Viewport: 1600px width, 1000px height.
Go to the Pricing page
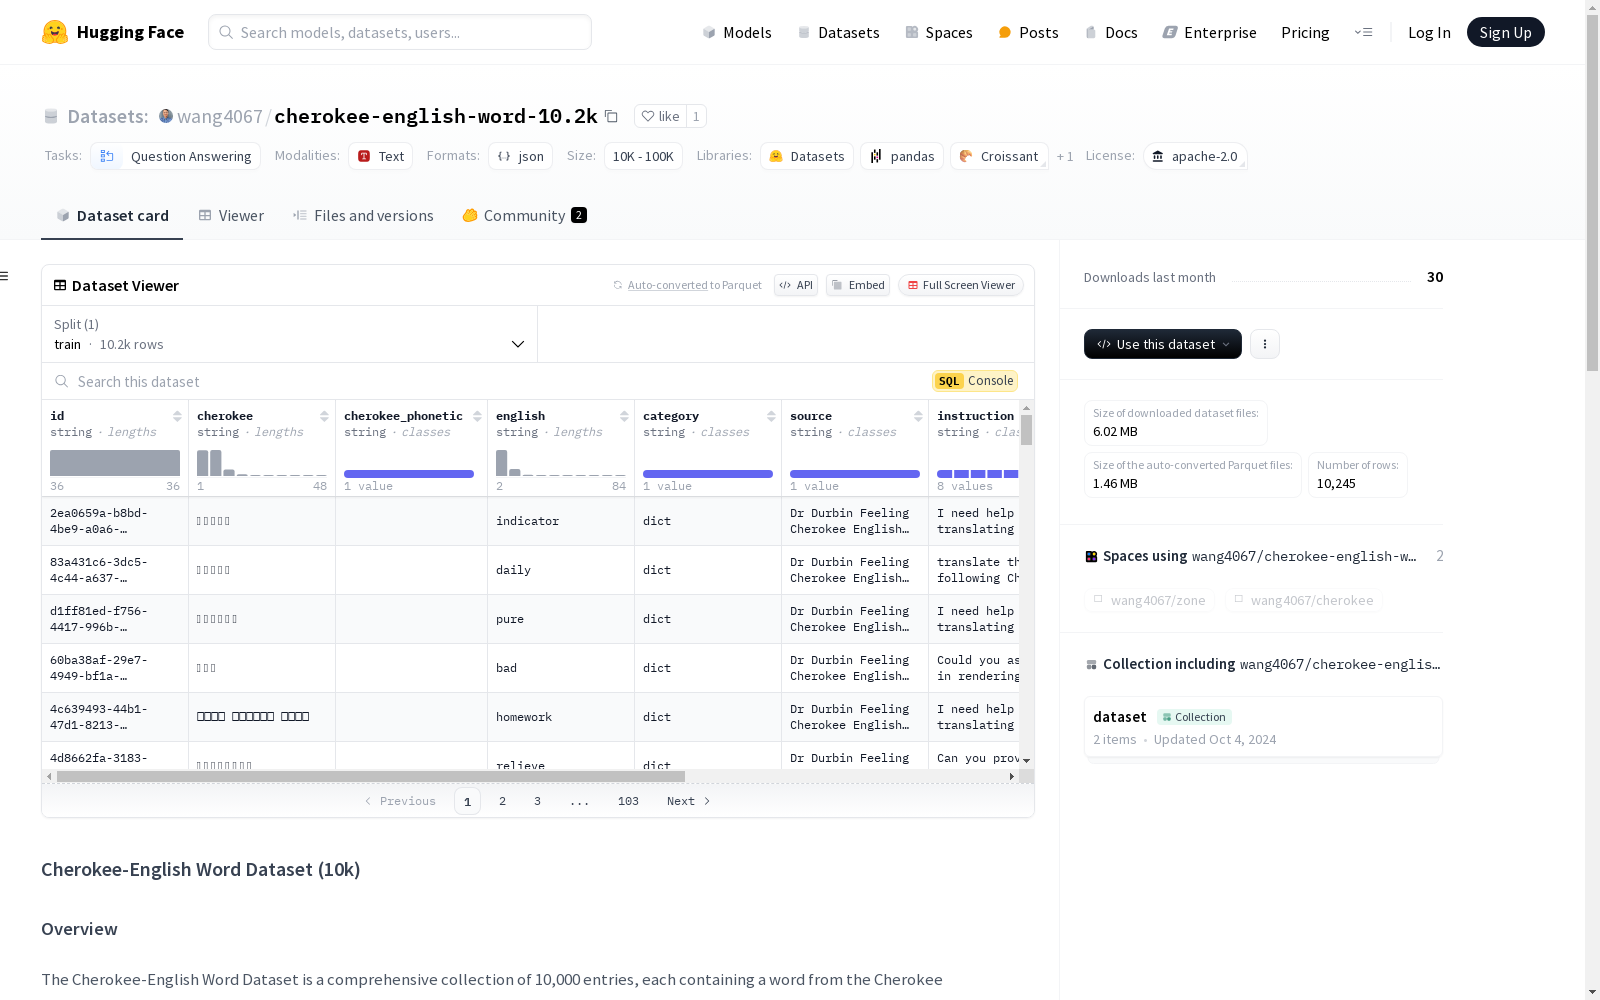pos(1305,32)
